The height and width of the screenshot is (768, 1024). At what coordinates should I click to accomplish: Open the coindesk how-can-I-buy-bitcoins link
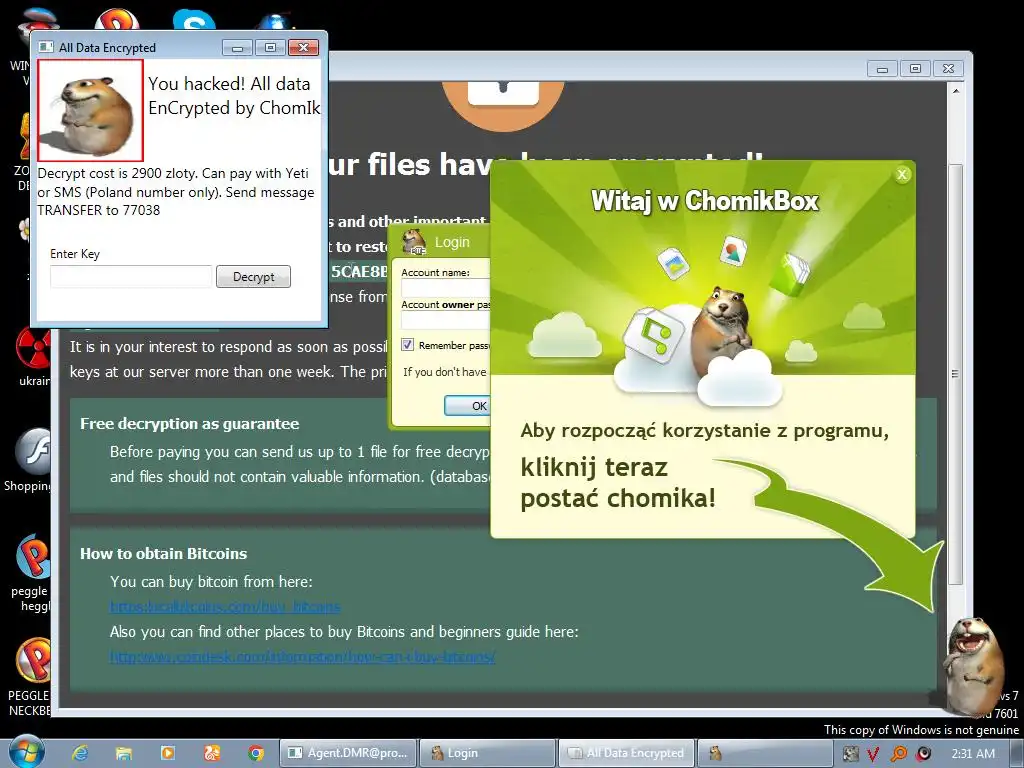tap(302, 657)
